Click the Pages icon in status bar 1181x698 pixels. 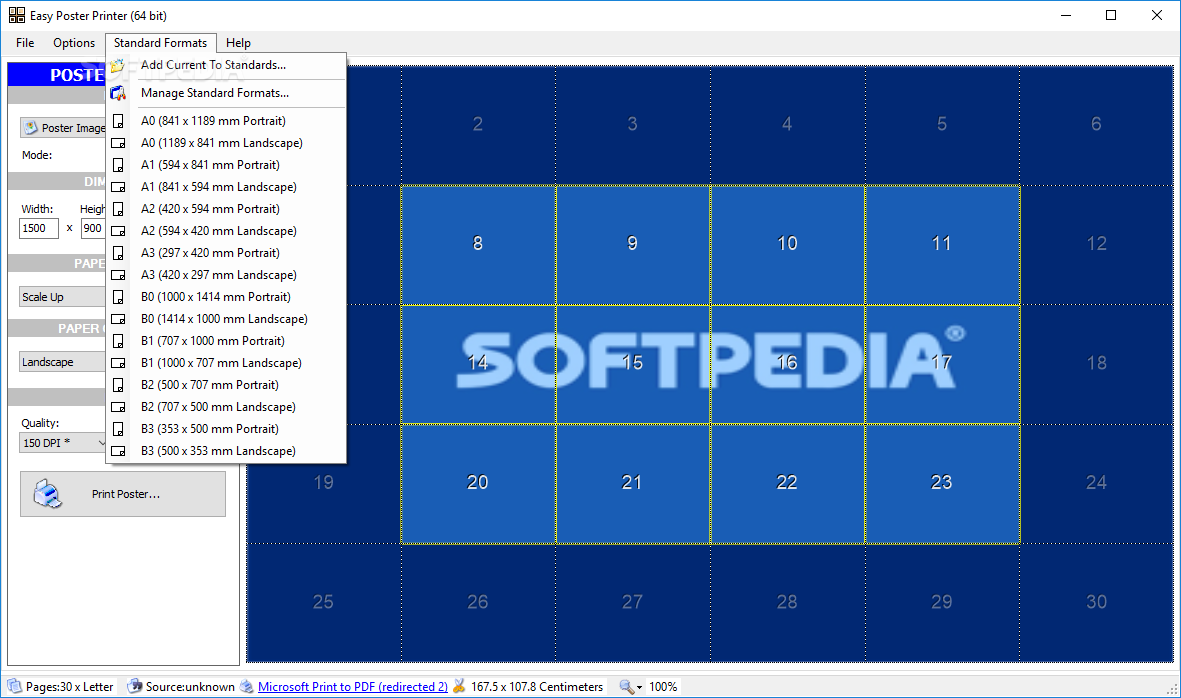[x=14, y=687]
